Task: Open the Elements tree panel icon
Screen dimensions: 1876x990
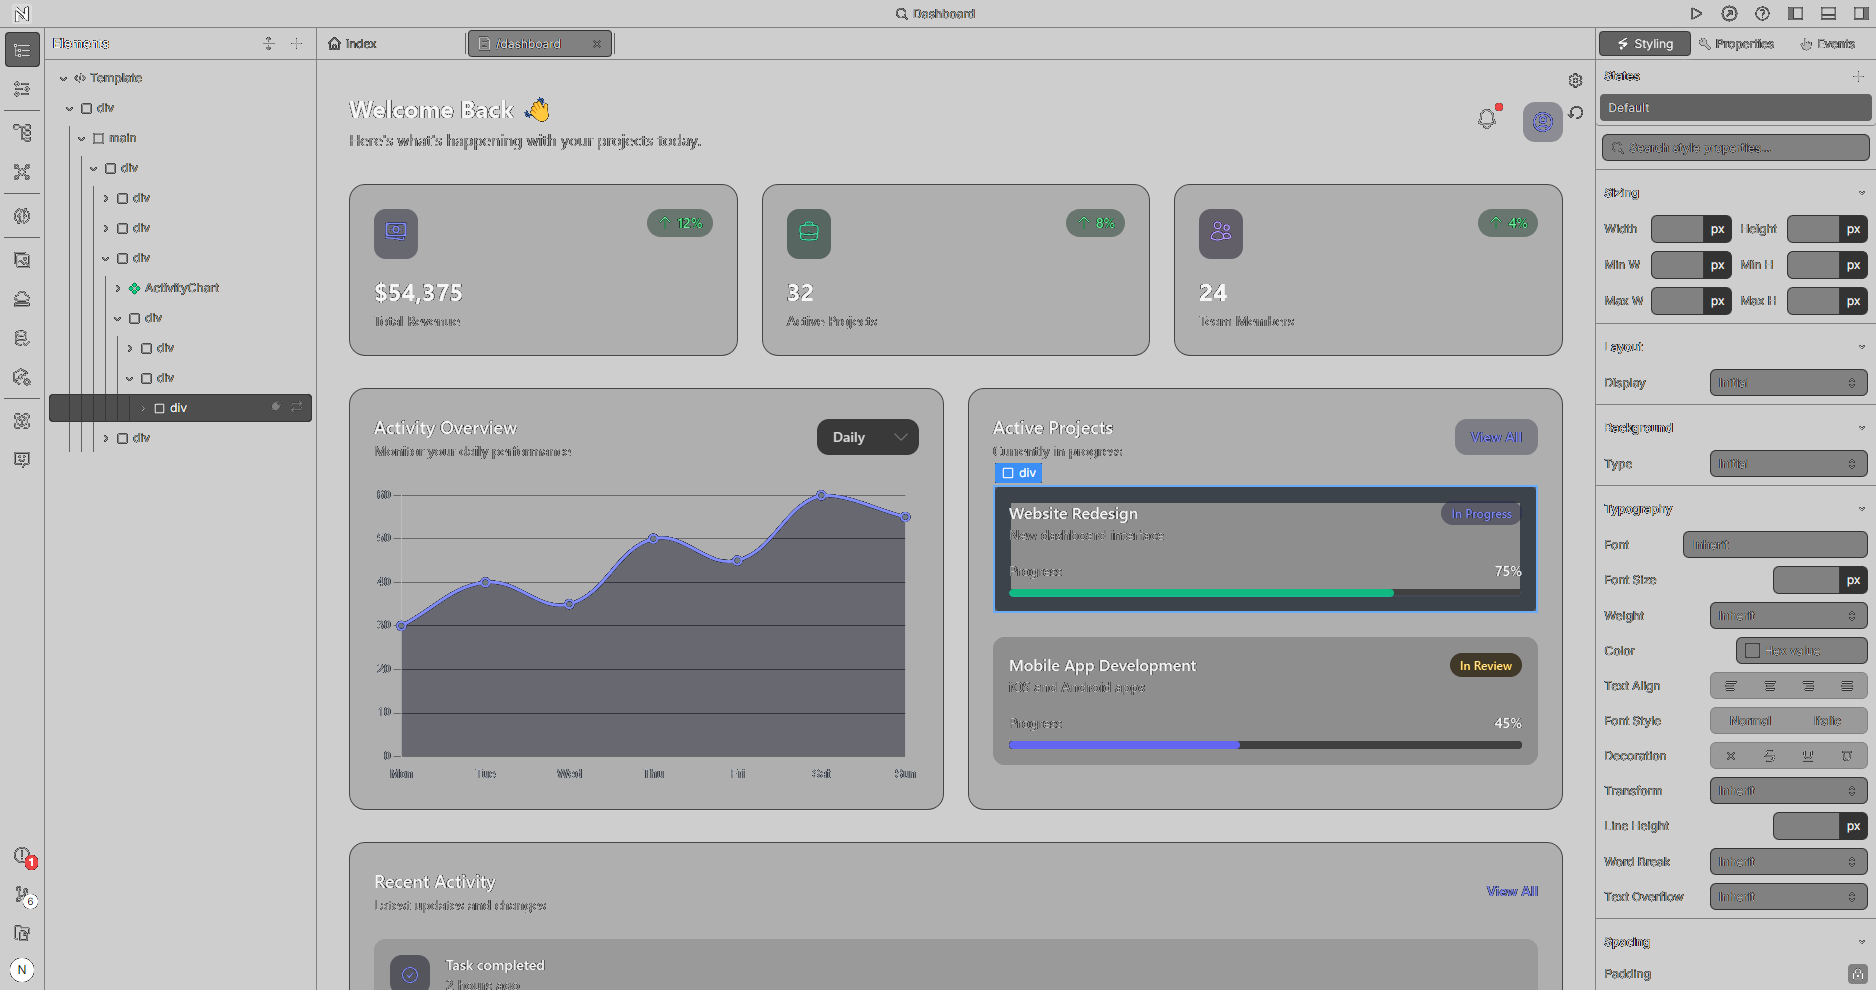Action: pos(22,50)
